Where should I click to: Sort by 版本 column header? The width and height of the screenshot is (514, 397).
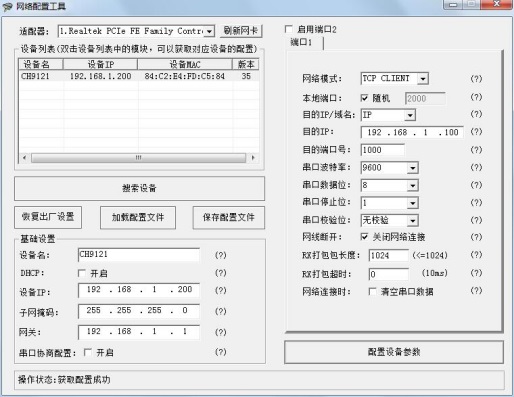pyautogui.click(x=246, y=64)
